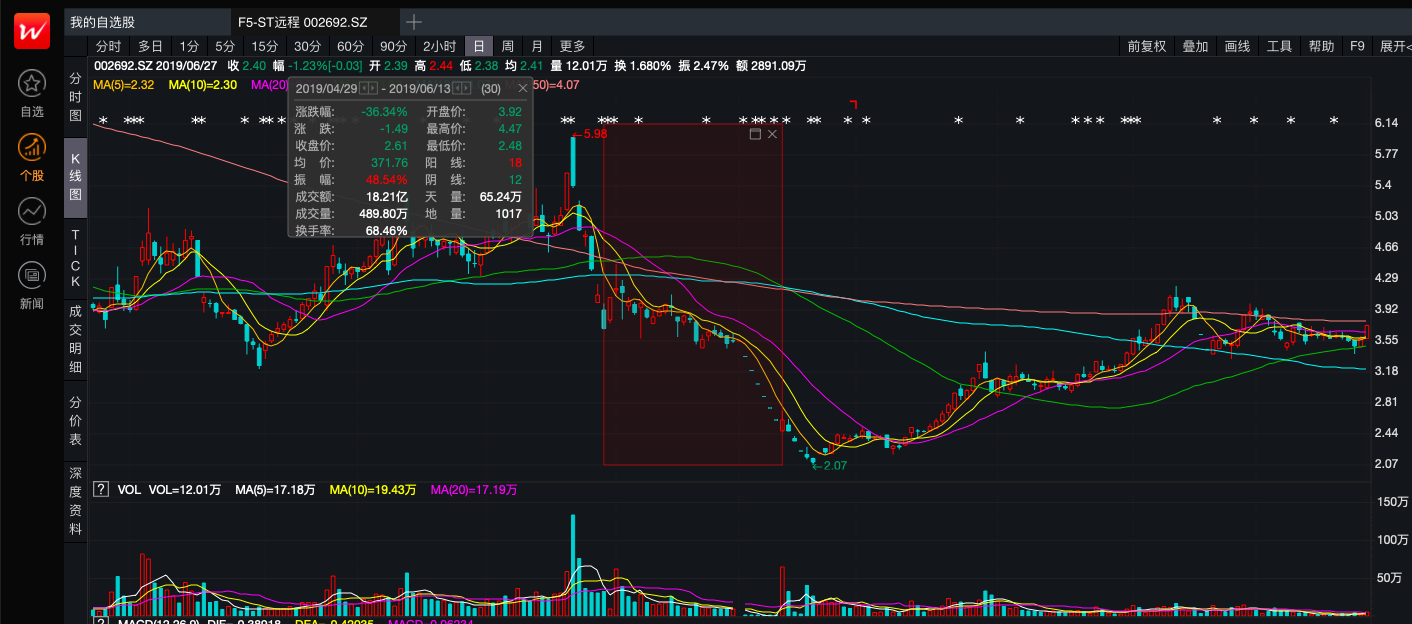Viewport: 1412px width, 624px height.
Task: Click the F9 button
Action: pos(1357,46)
